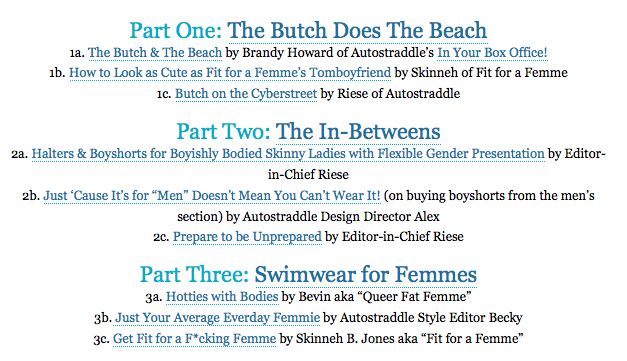Click the 'Part Three:' heading text

tap(195, 275)
